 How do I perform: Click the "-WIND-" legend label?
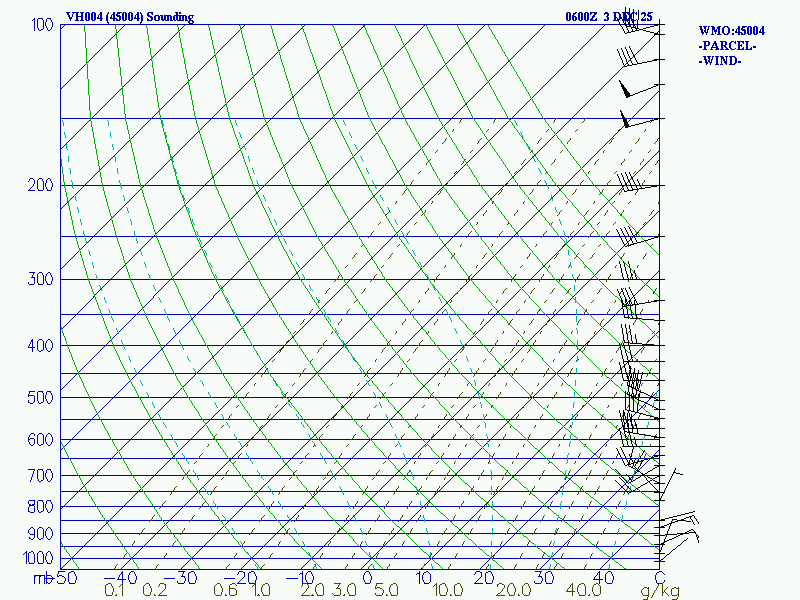720,61
